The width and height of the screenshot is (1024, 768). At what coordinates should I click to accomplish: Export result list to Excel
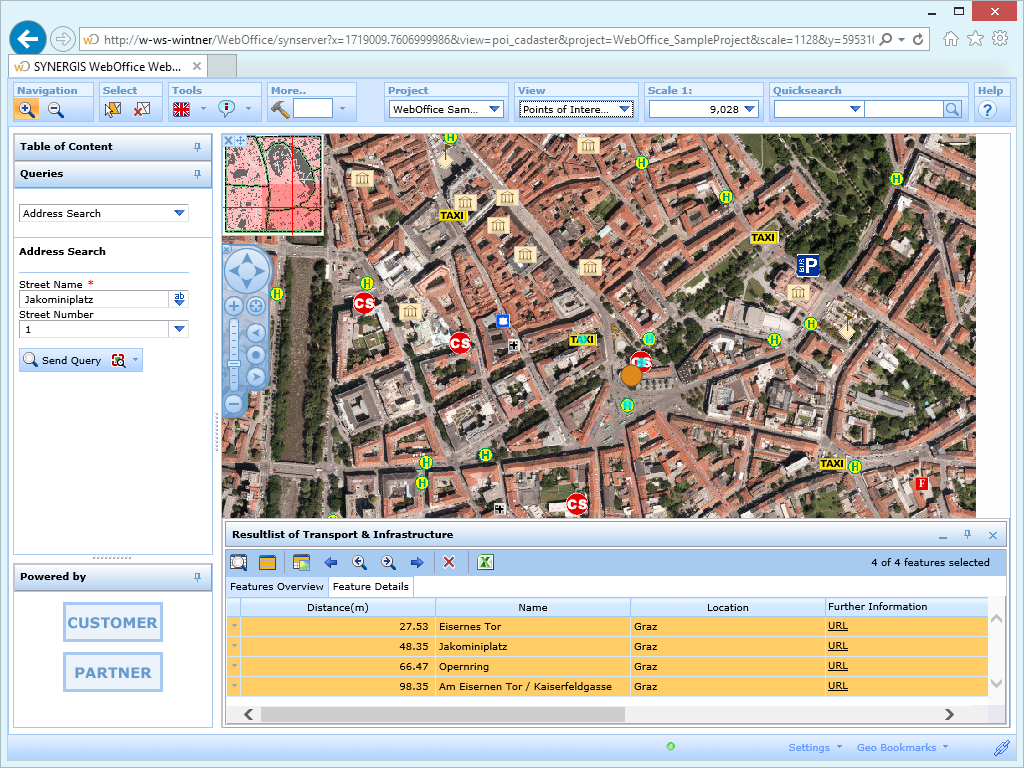(x=485, y=562)
